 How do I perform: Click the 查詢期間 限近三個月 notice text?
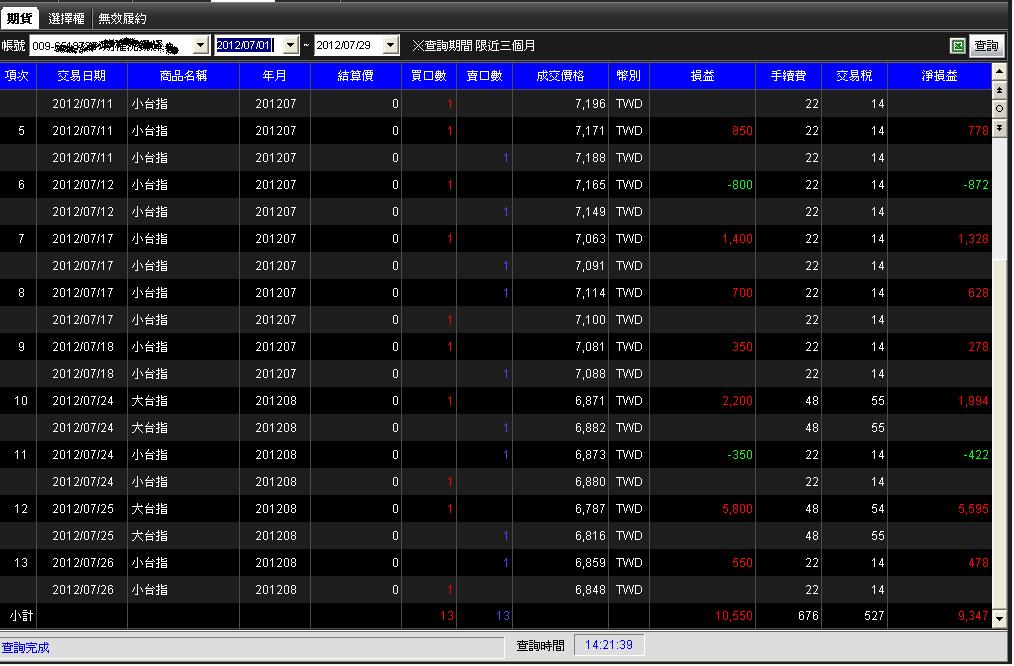tap(474, 46)
